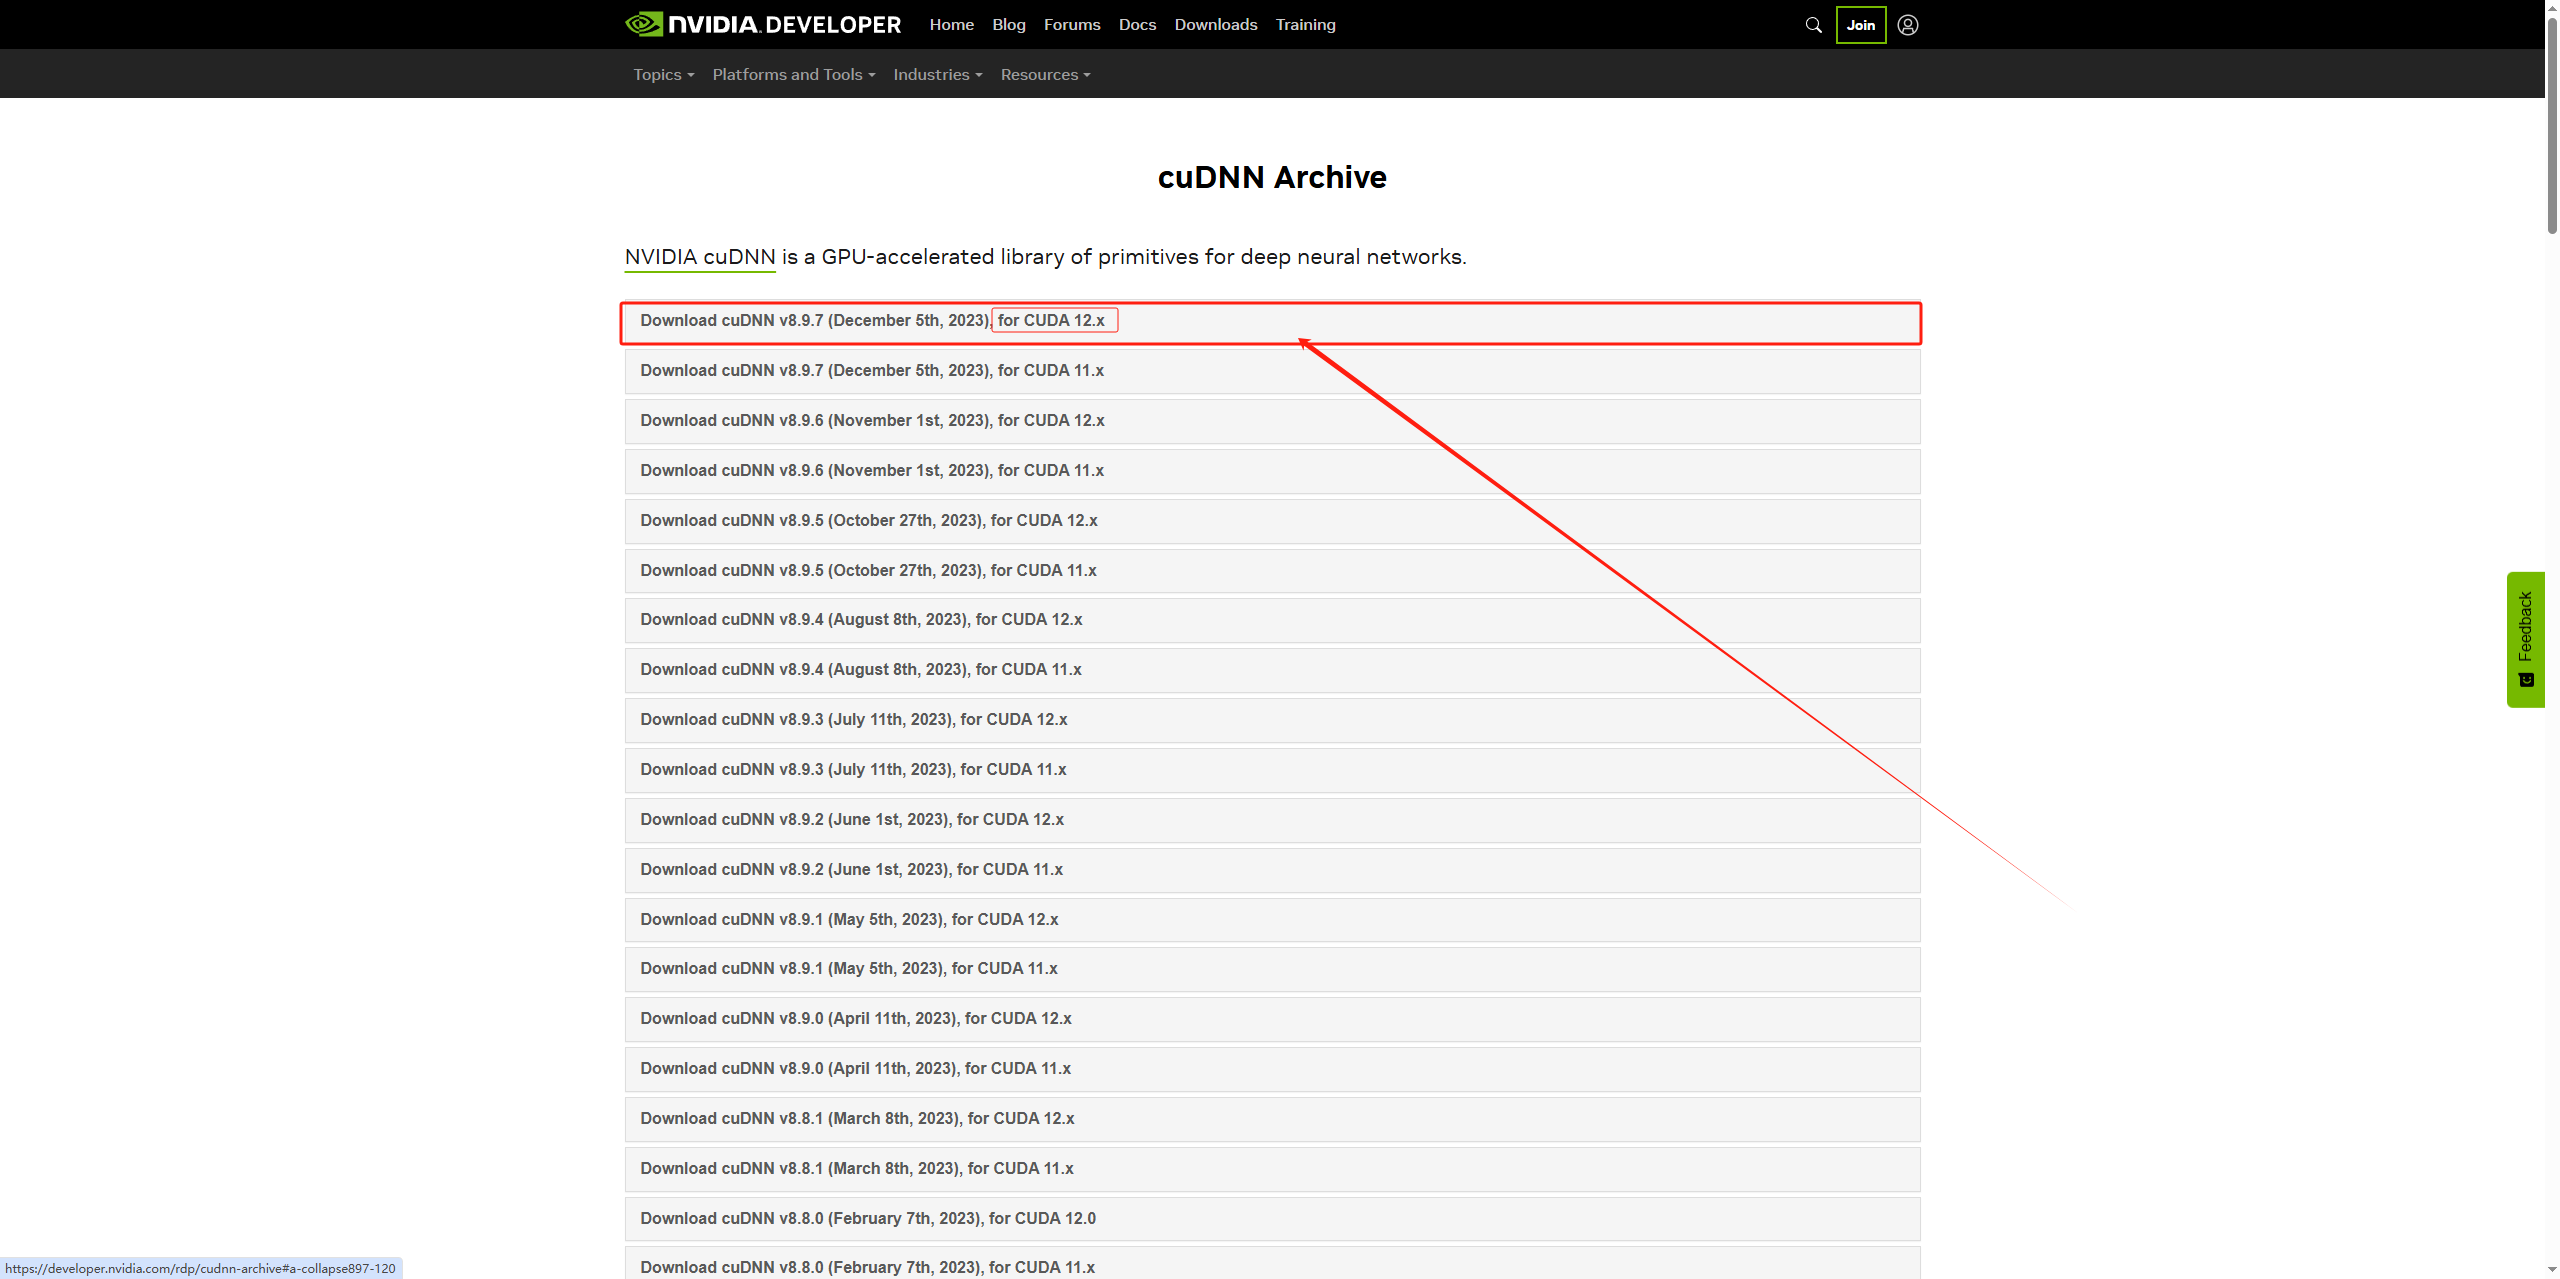Expand cuDNN v8.9.4 for CUDA 12.x
This screenshot has width=2560, height=1279.
pos(1272,620)
